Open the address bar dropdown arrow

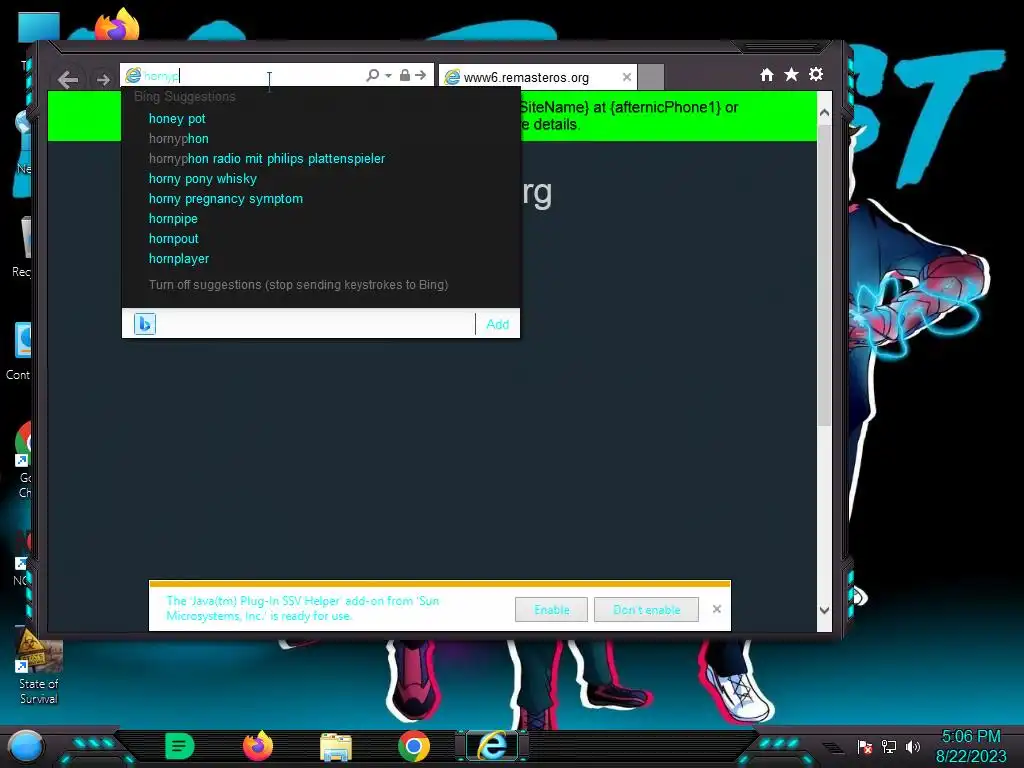pyautogui.click(x=388, y=76)
